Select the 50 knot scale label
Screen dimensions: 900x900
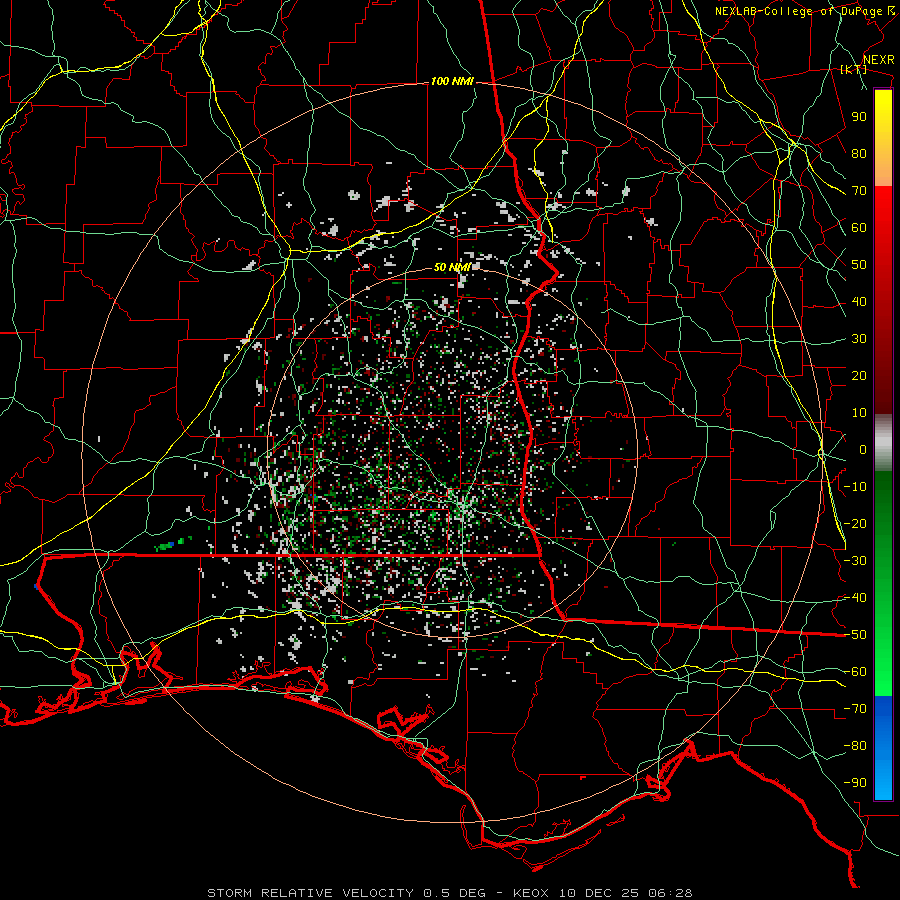click(859, 265)
